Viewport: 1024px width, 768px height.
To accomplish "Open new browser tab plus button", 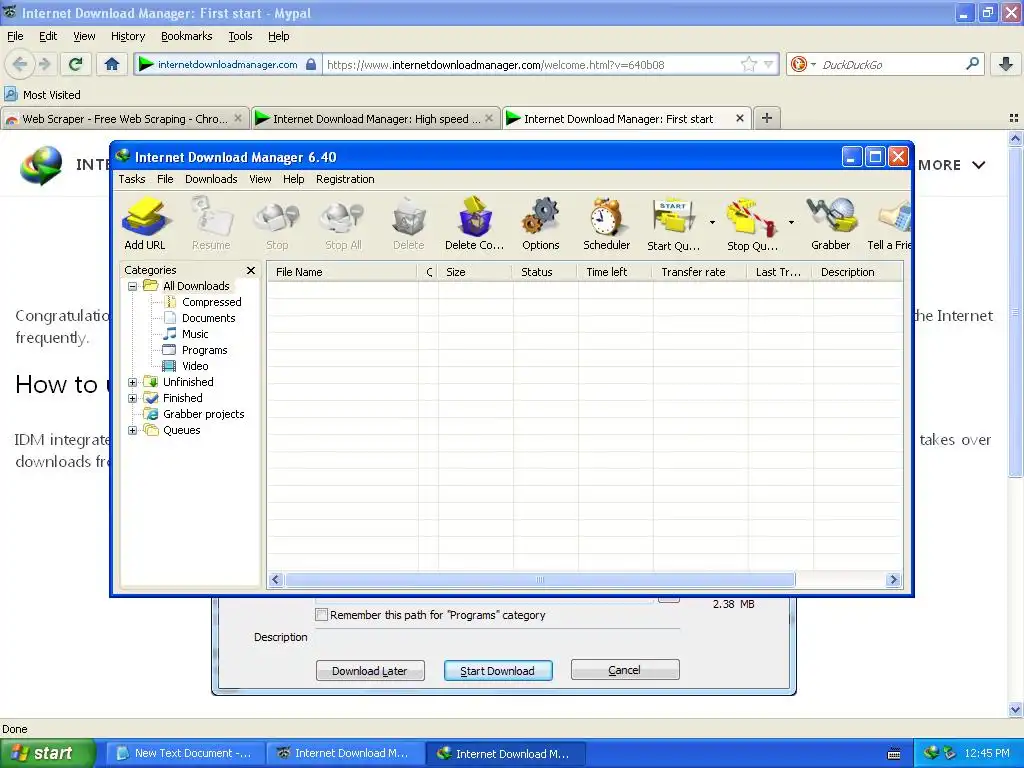I will tap(767, 118).
